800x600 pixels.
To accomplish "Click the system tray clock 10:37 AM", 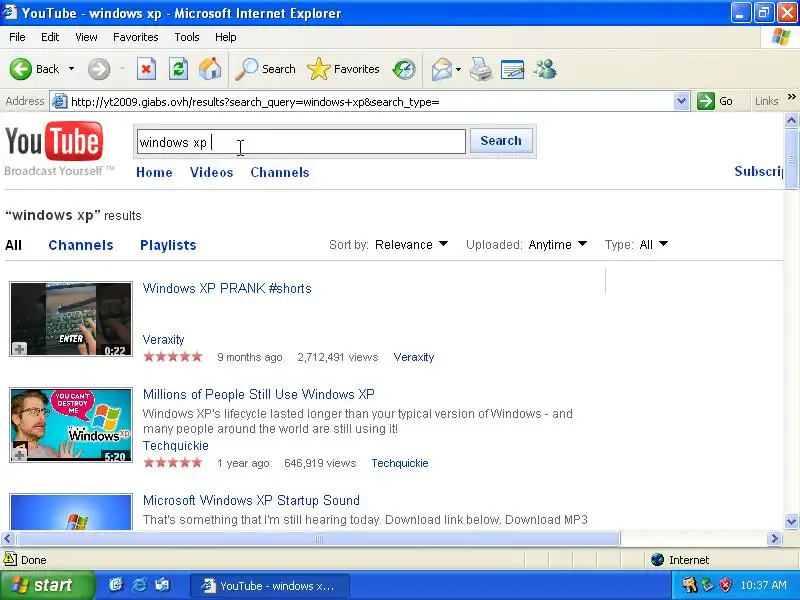I will tap(763, 585).
